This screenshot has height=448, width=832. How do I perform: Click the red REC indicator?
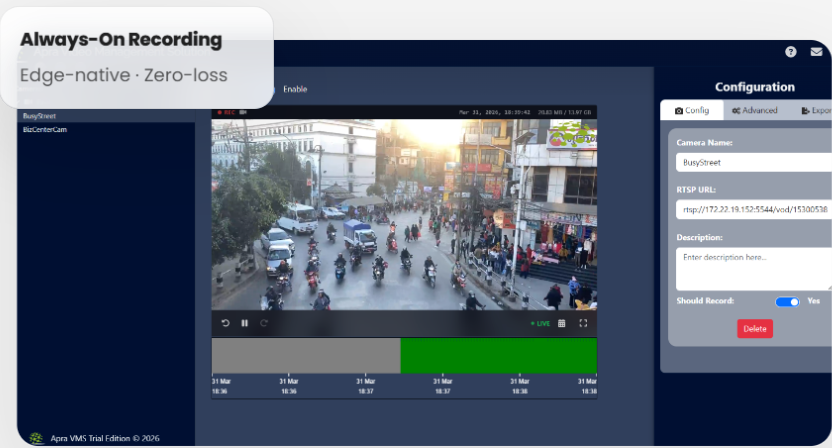tap(227, 112)
